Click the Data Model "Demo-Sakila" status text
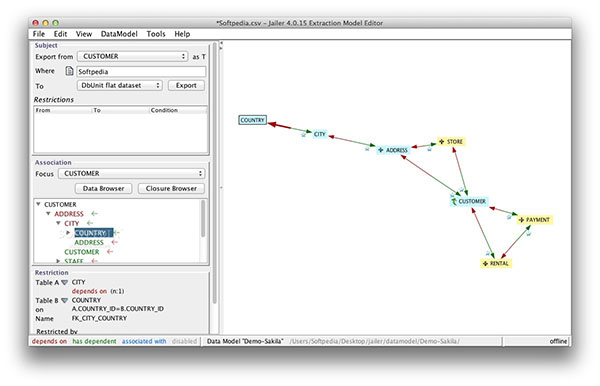Viewport: 600px width, 386px height. (x=245, y=341)
